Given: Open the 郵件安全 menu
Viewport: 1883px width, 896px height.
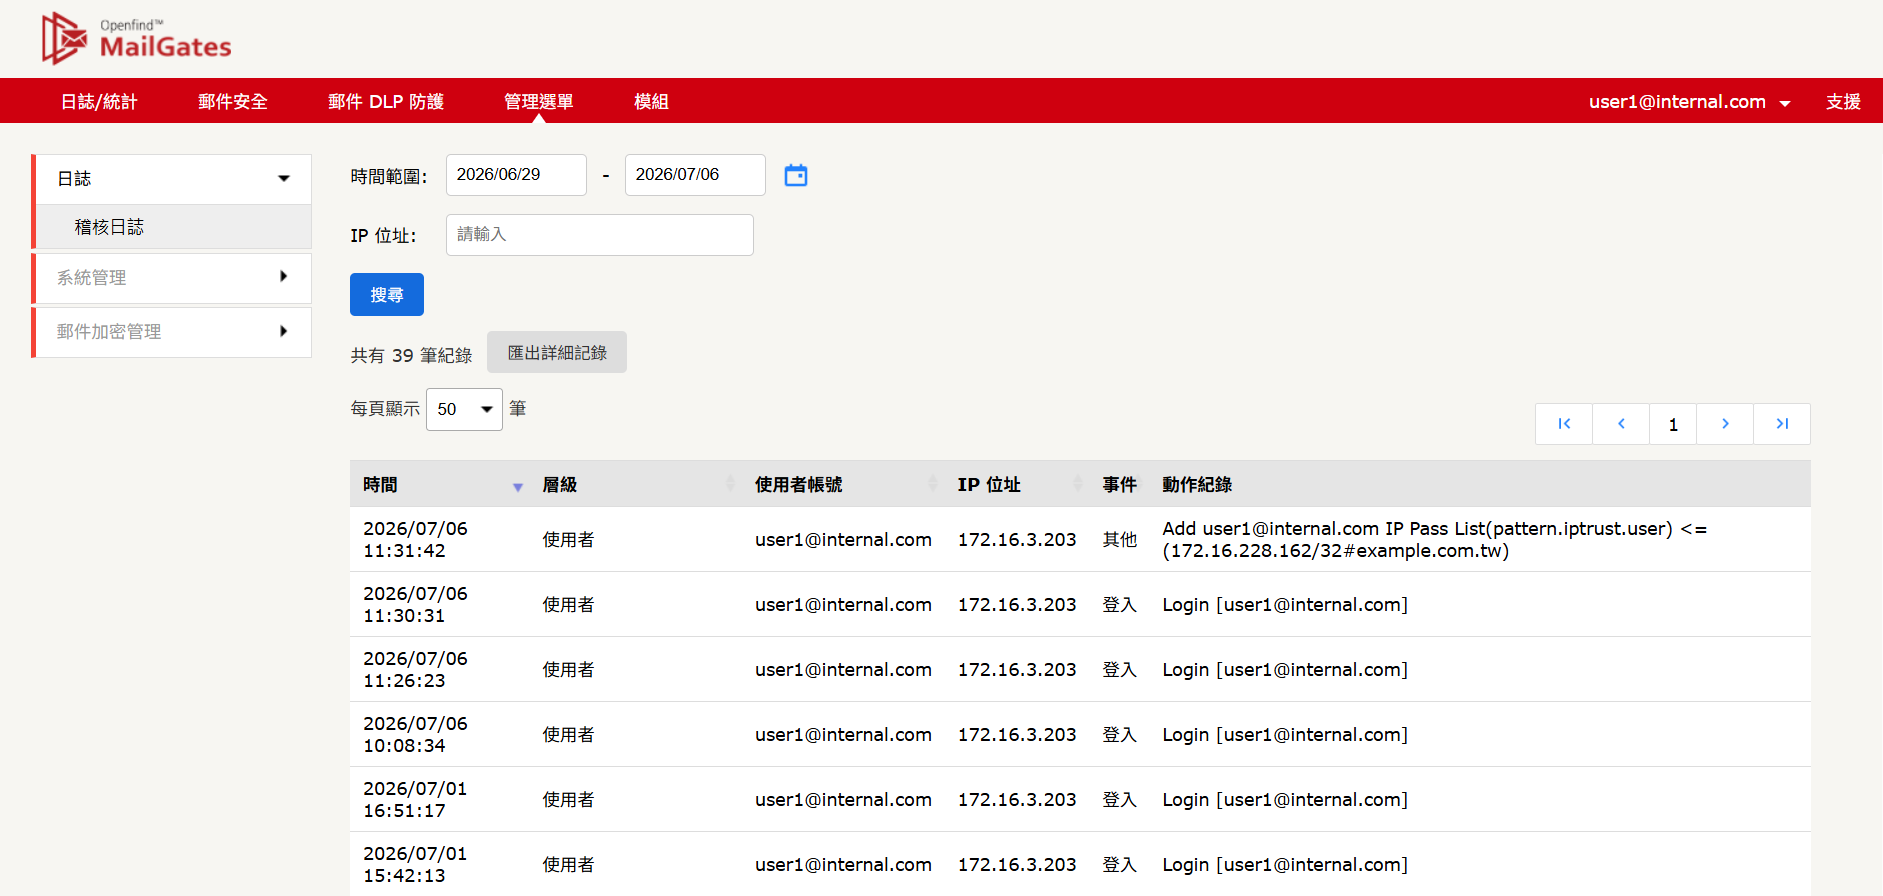Looking at the screenshot, I should pos(233,102).
